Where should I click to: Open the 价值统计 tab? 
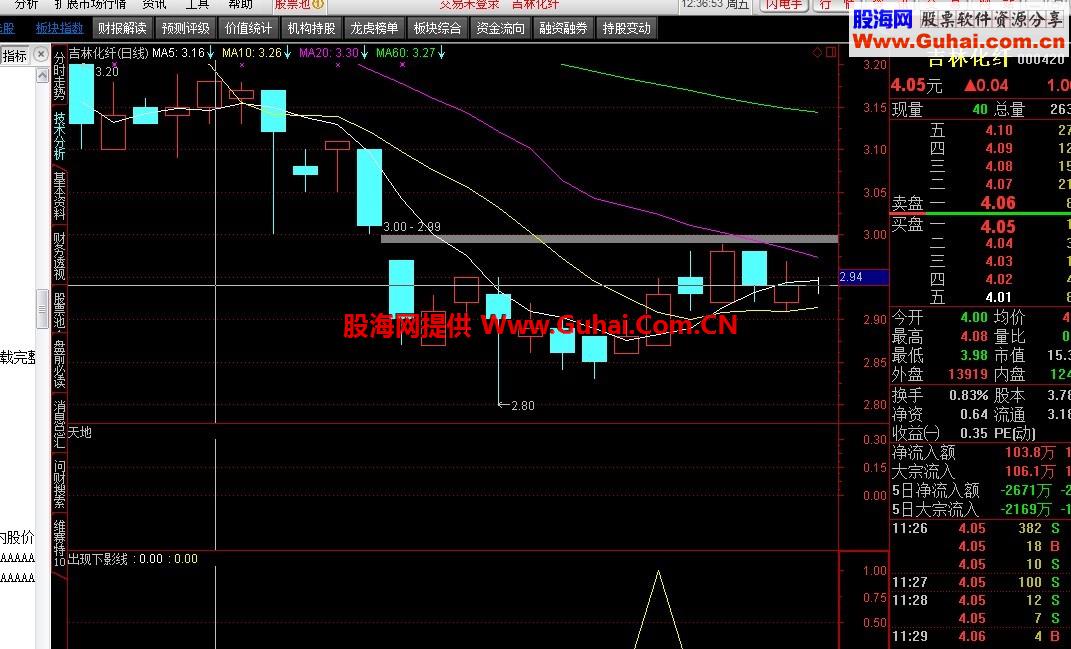pyautogui.click(x=248, y=28)
